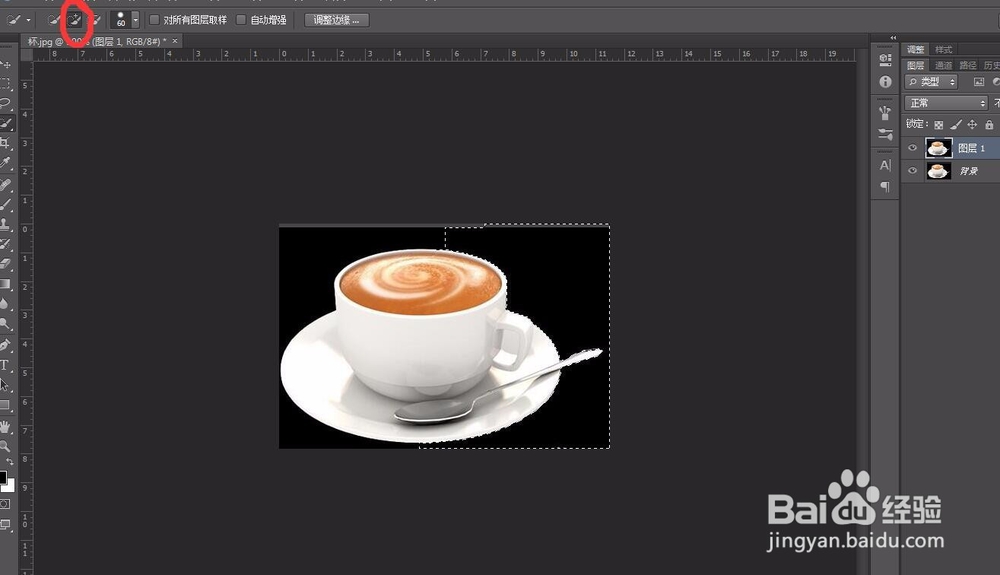This screenshot has width=1000, height=575.
Task: Click the brush size 60 preview
Action: pyautogui.click(x=121, y=20)
